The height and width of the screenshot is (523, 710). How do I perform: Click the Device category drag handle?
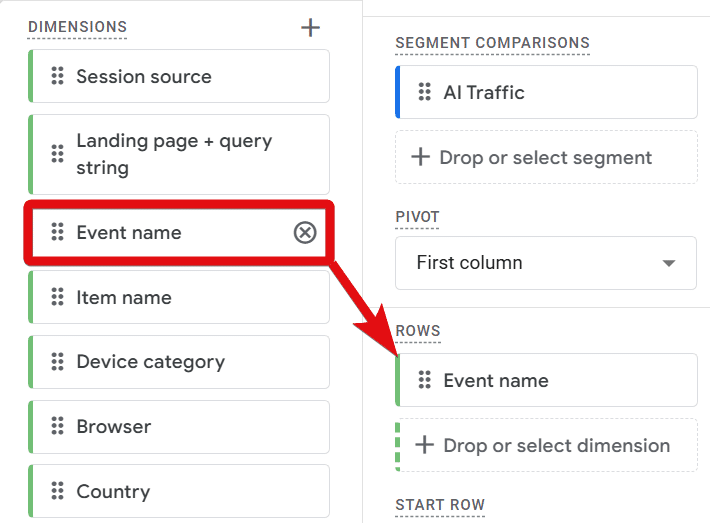coord(58,362)
